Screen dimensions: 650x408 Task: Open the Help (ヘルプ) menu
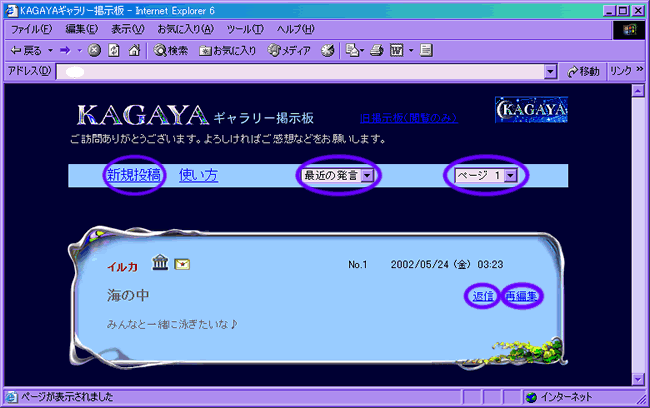point(296,29)
